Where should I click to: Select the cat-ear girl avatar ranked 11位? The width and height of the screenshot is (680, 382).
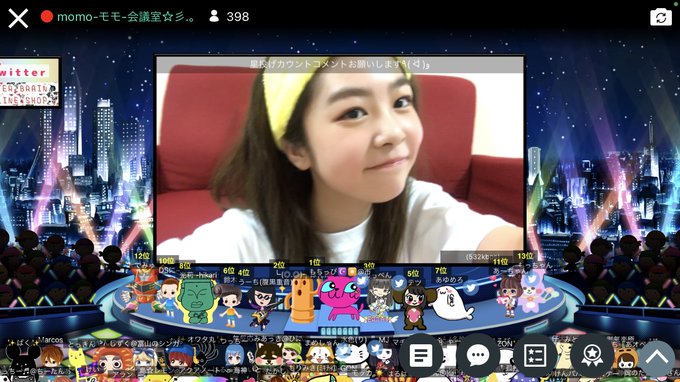point(509,295)
